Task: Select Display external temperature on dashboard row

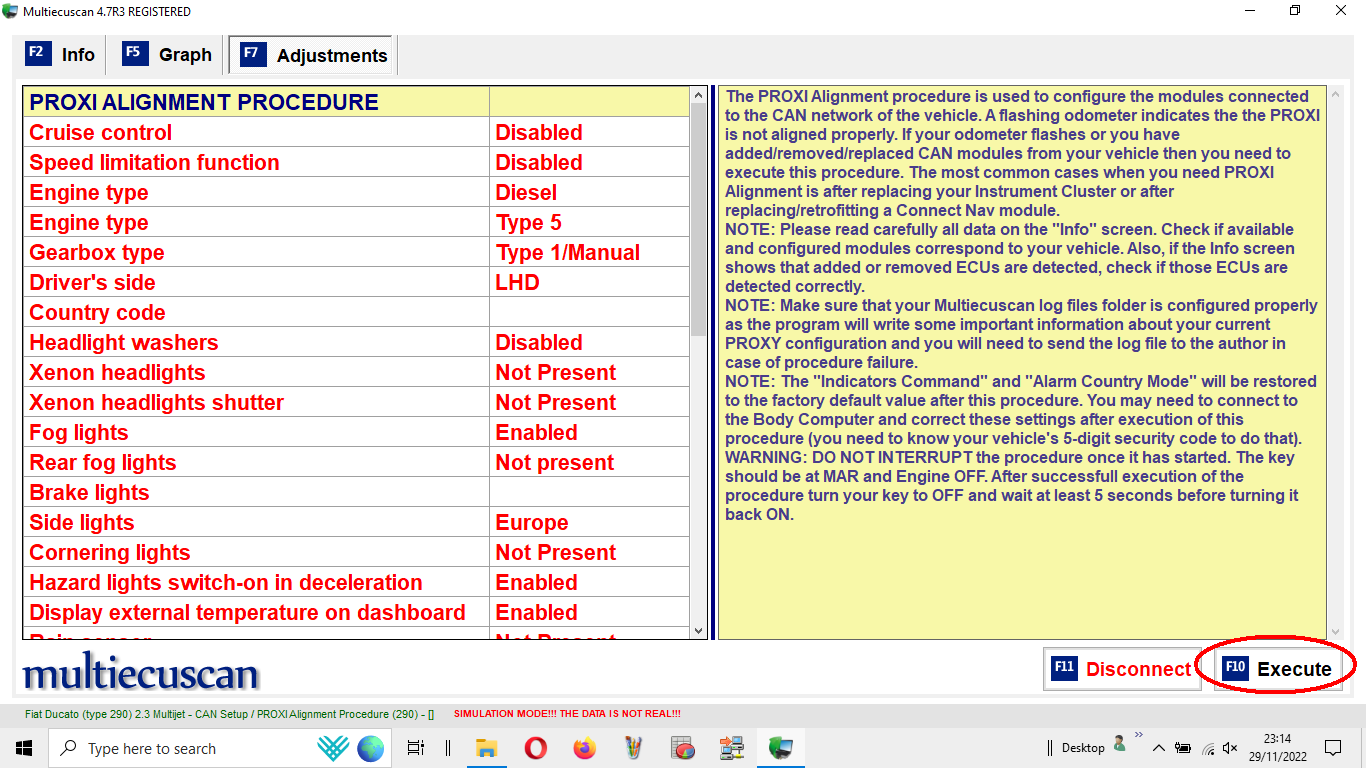Action: [x=356, y=612]
